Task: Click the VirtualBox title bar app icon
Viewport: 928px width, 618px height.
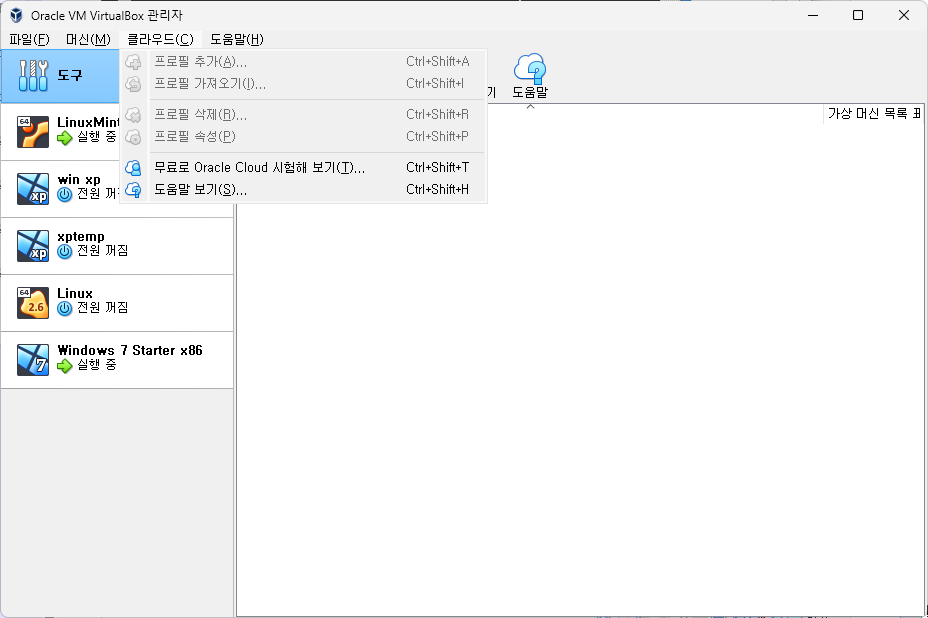Action: pos(16,15)
